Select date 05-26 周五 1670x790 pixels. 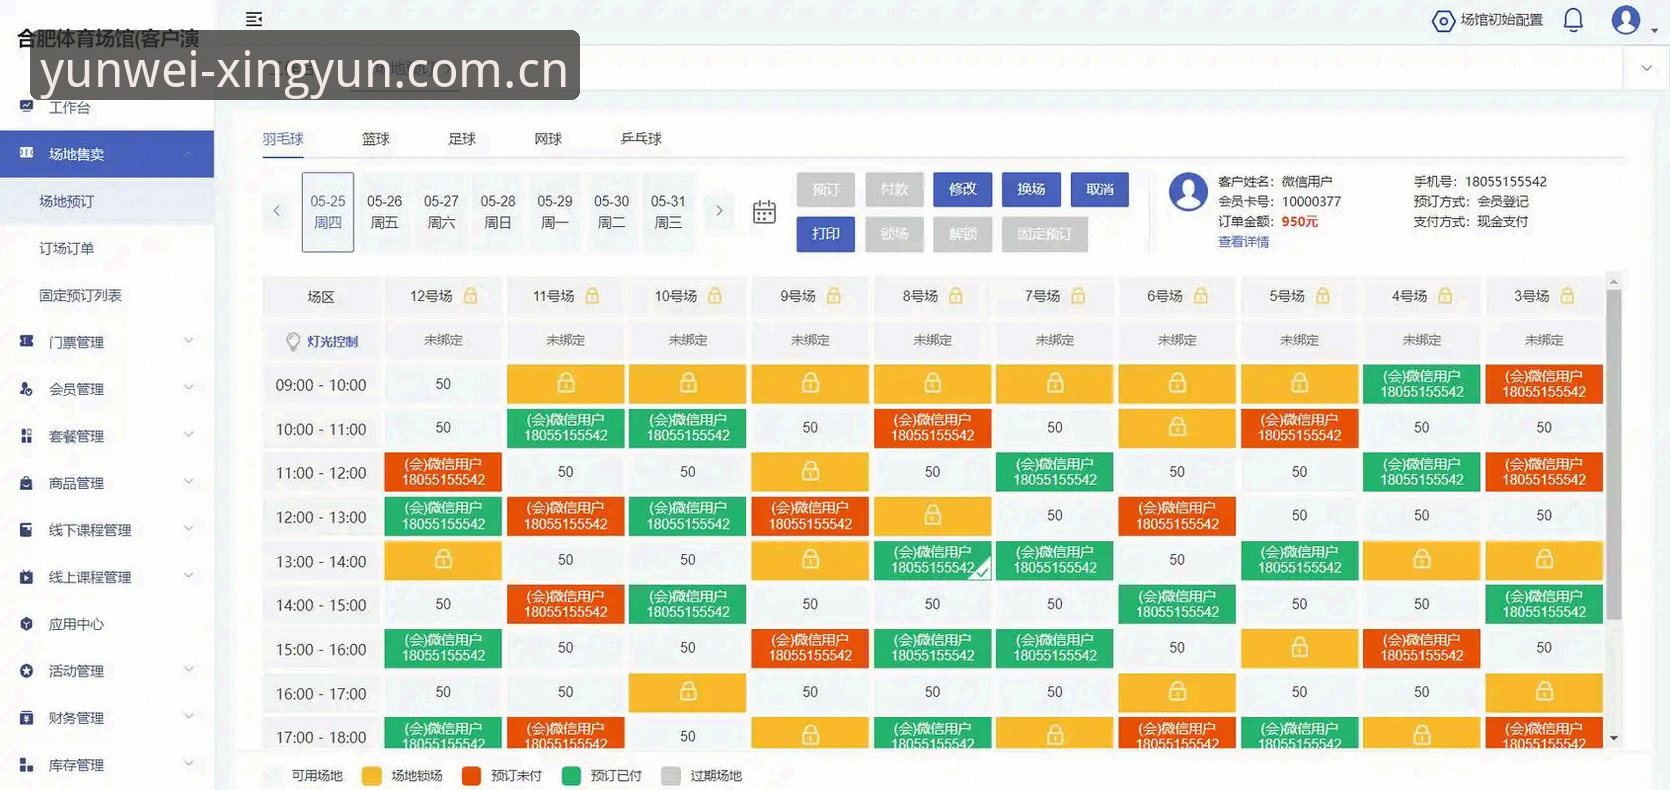(x=384, y=212)
